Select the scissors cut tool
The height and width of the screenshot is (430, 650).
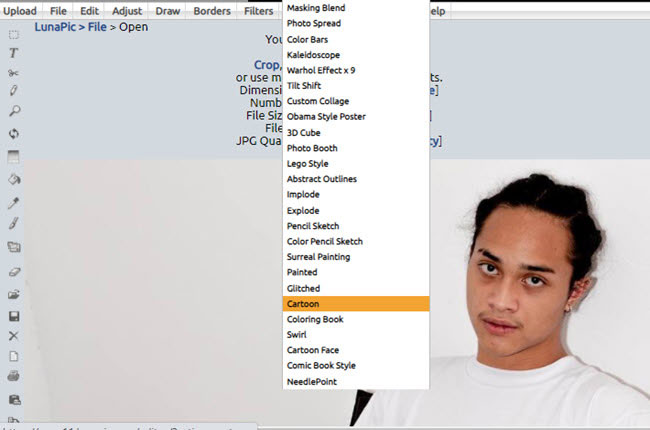click(14, 72)
